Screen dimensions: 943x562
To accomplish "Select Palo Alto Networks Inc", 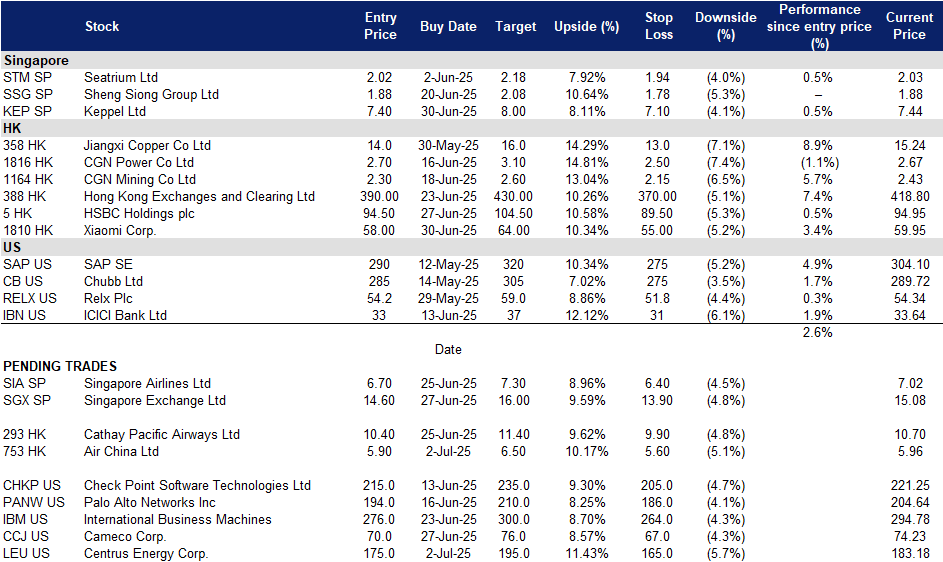I will point(150,502).
